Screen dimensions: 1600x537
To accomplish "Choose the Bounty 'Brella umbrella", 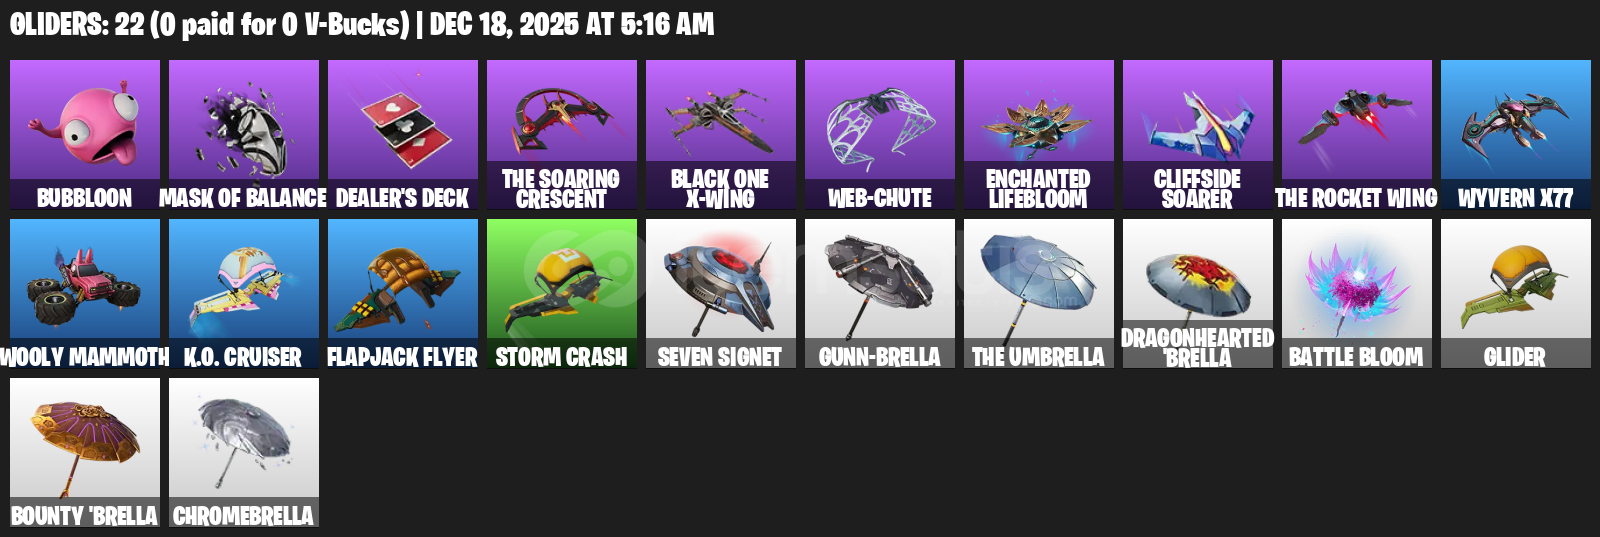I will [x=85, y=453].
